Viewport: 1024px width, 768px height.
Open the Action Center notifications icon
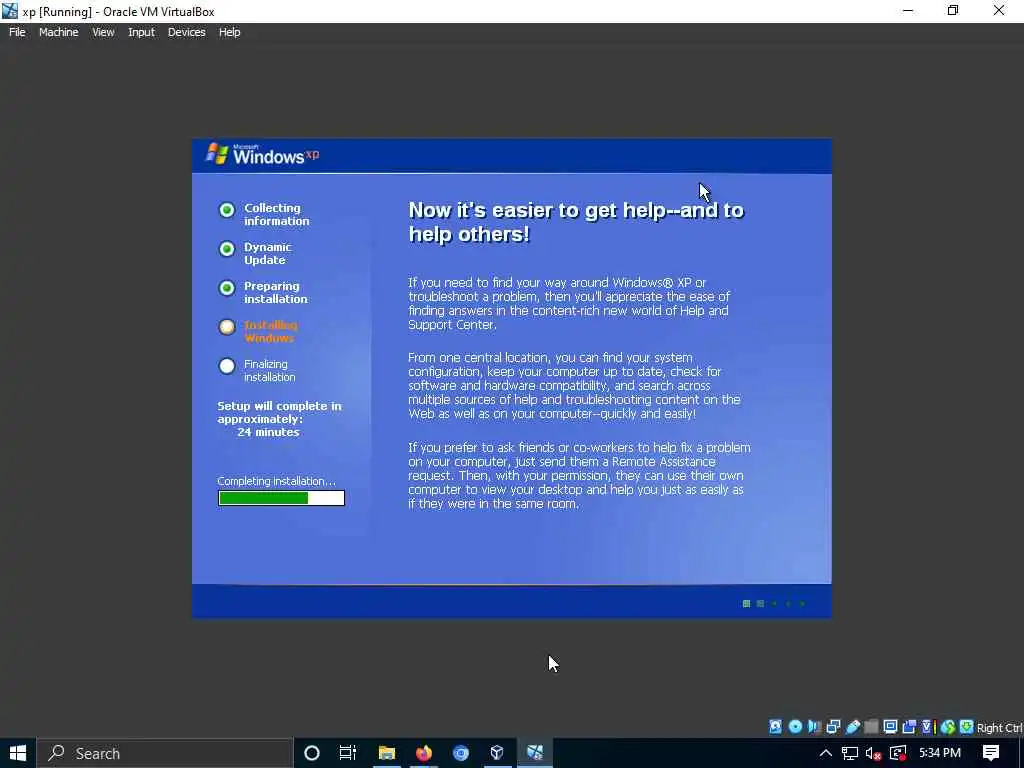pos(991,753)
